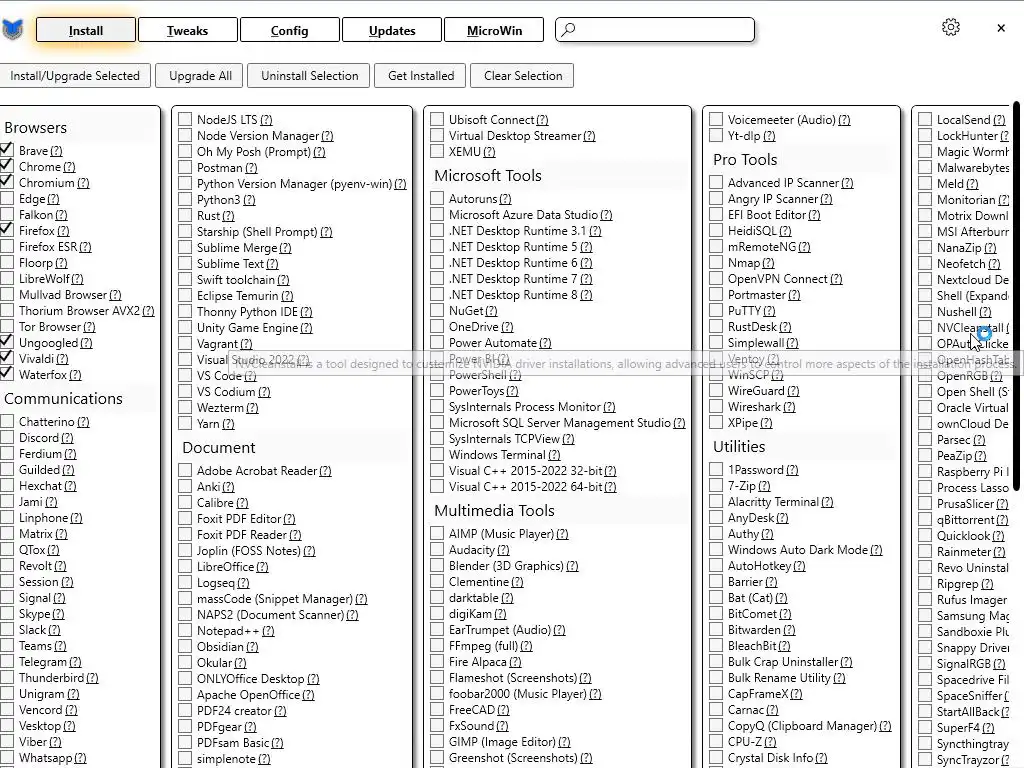Screen dimensions: 1024x768
Task: Uncheck the Brave browser checkbox
Action: 7,150
